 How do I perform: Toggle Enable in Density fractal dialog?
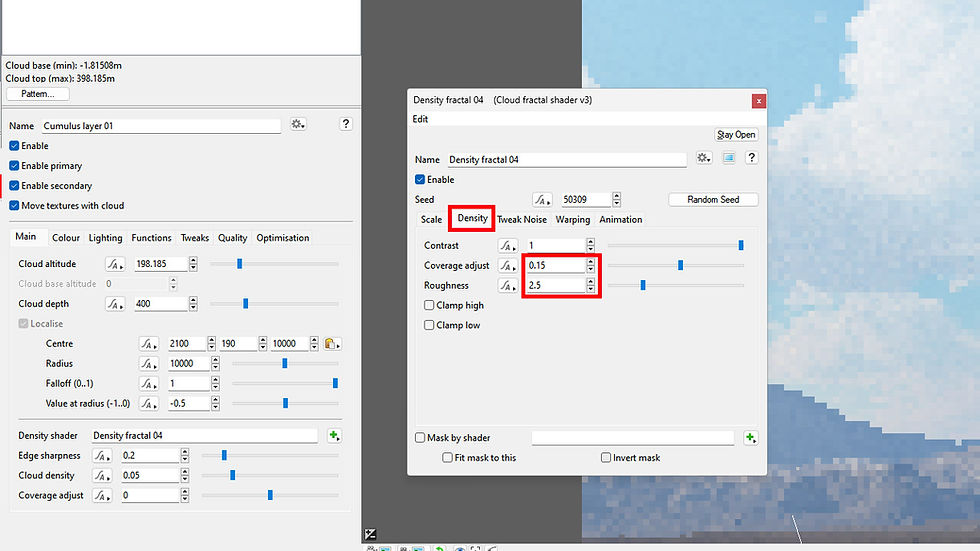420,179
